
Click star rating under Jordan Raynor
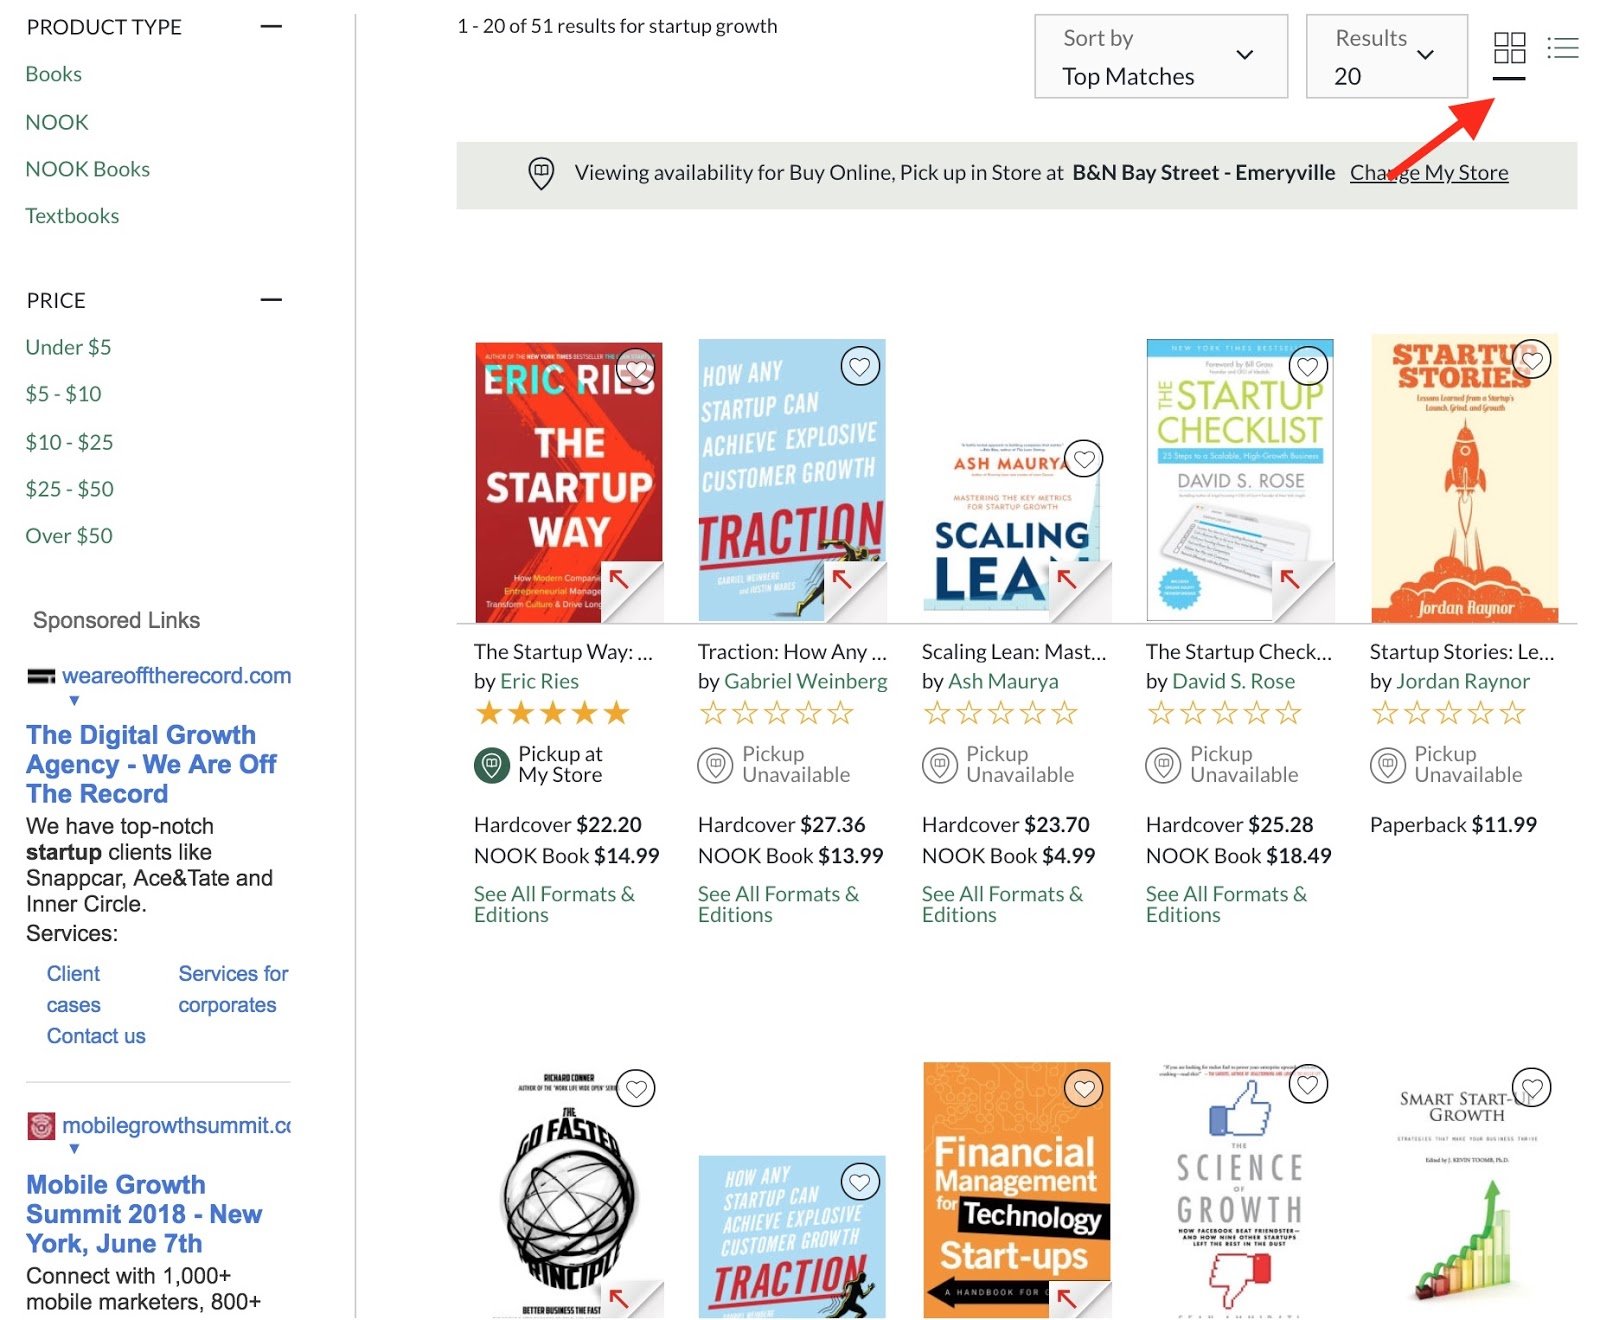1449,713
